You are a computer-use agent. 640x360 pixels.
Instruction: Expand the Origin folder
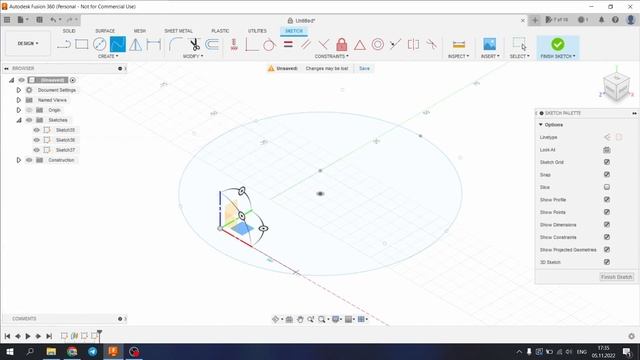[x=18, y=110]
